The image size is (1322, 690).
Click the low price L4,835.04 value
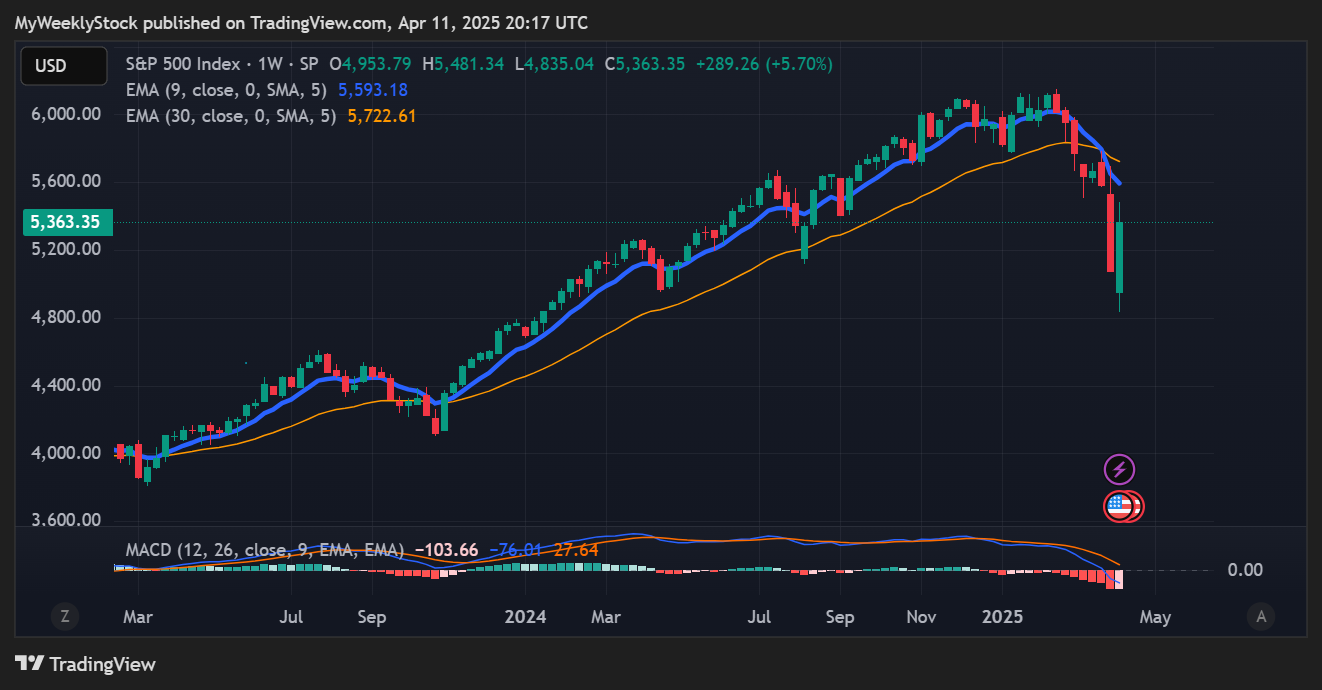pos(554,64)
